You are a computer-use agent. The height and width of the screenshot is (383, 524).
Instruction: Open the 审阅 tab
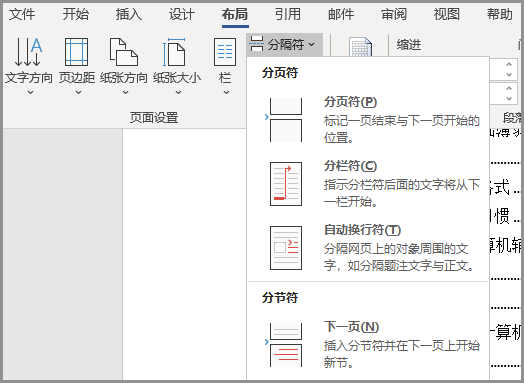[x=394, y=14]
